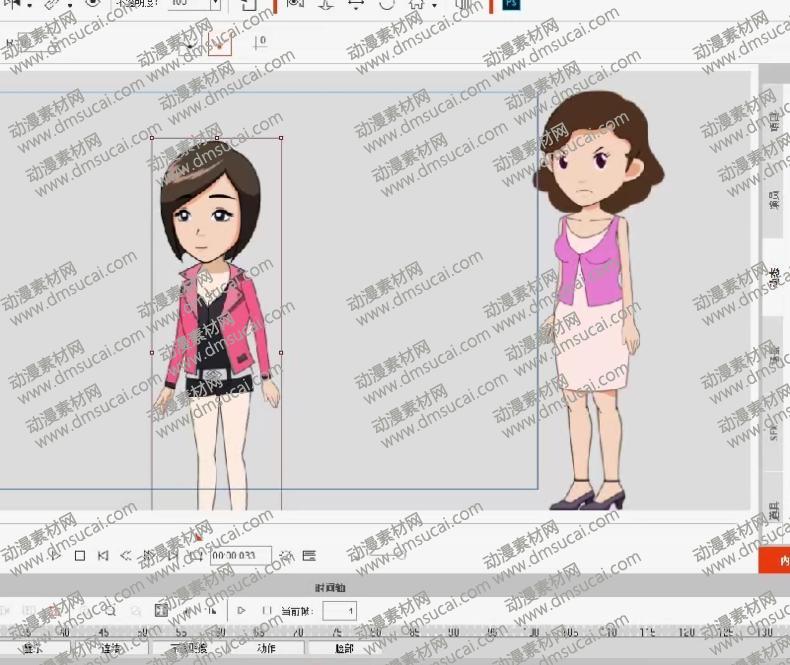
Task: Click the chain link tool icon
Action: point(52,4)
